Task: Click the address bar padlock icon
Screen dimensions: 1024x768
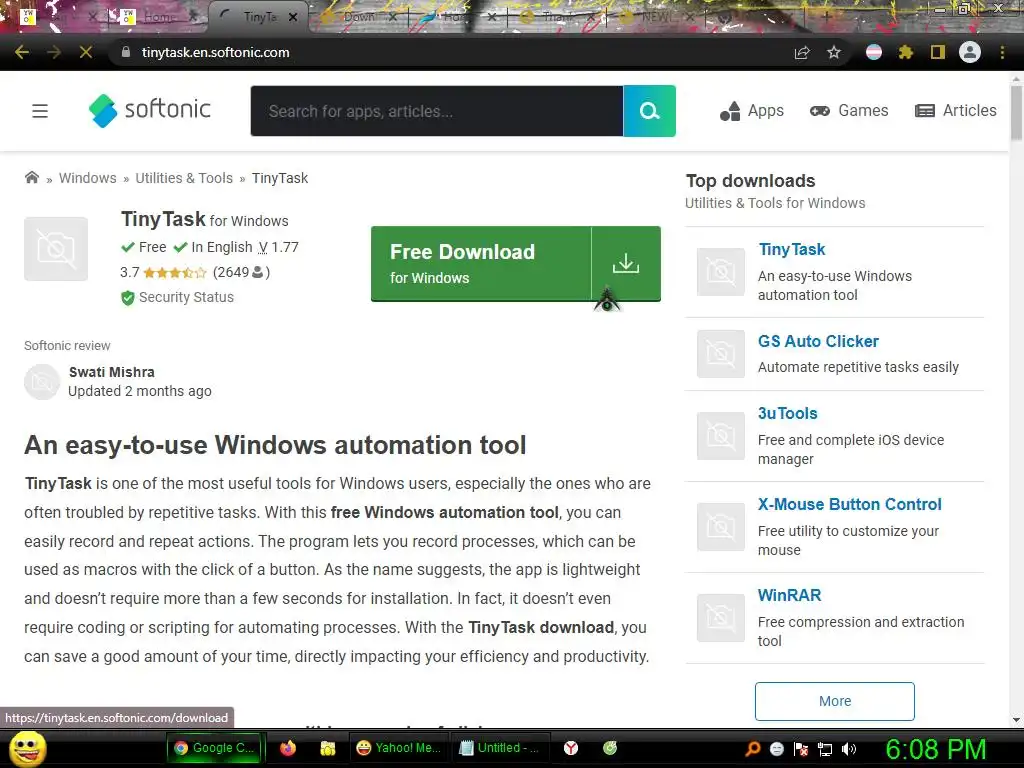Action: pyautogui.click(x=126, y=52)
